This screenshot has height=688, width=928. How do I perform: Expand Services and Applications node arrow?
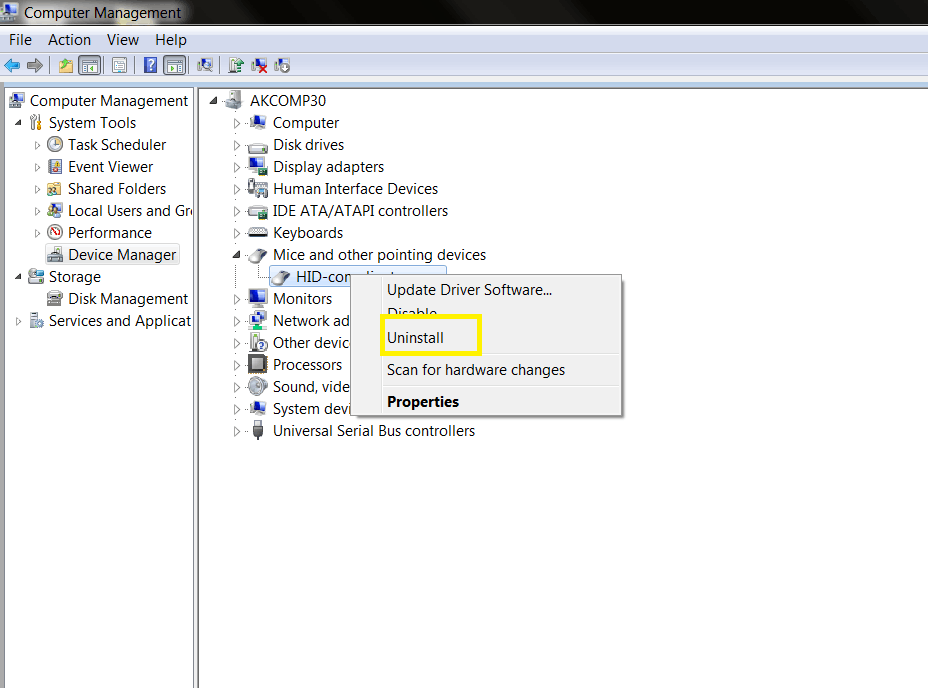[18, 321]
